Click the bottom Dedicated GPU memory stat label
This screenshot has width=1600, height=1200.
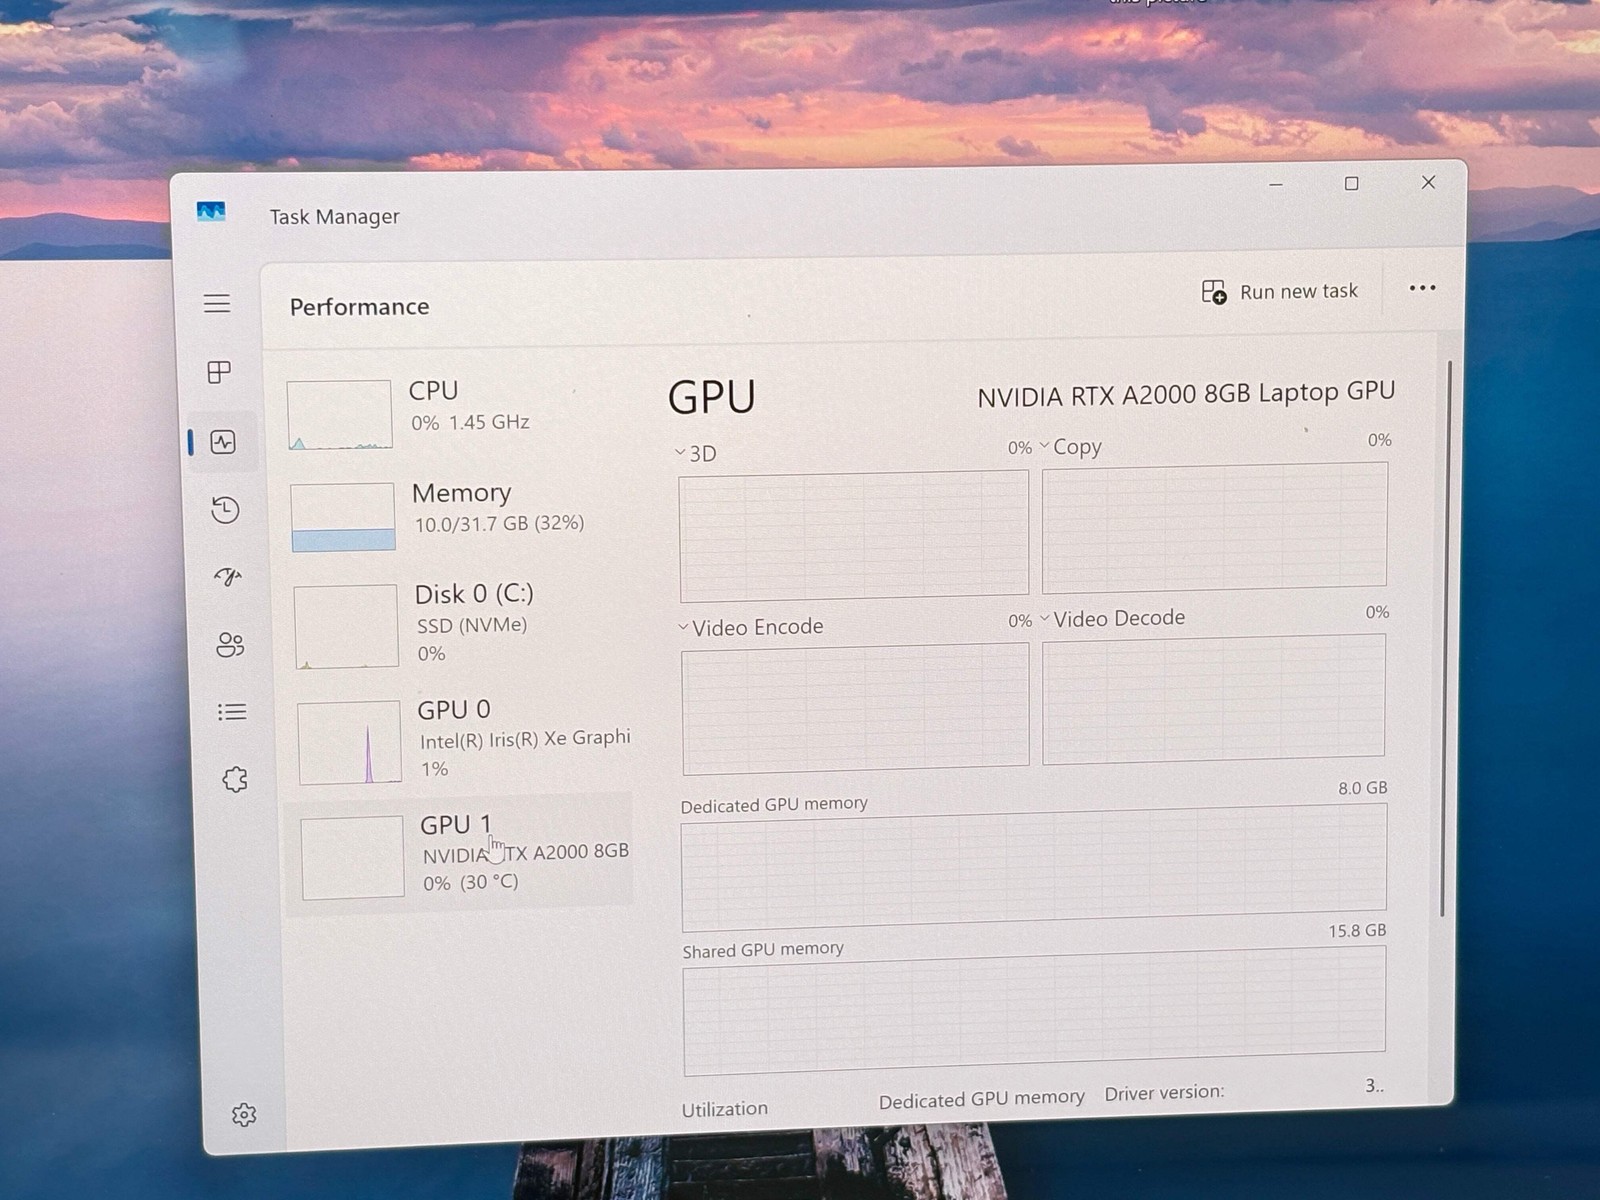click(x=981, y=1099)
